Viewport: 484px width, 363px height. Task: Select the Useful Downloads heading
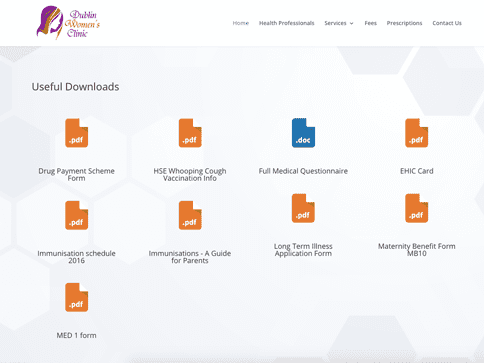[75, 87]
